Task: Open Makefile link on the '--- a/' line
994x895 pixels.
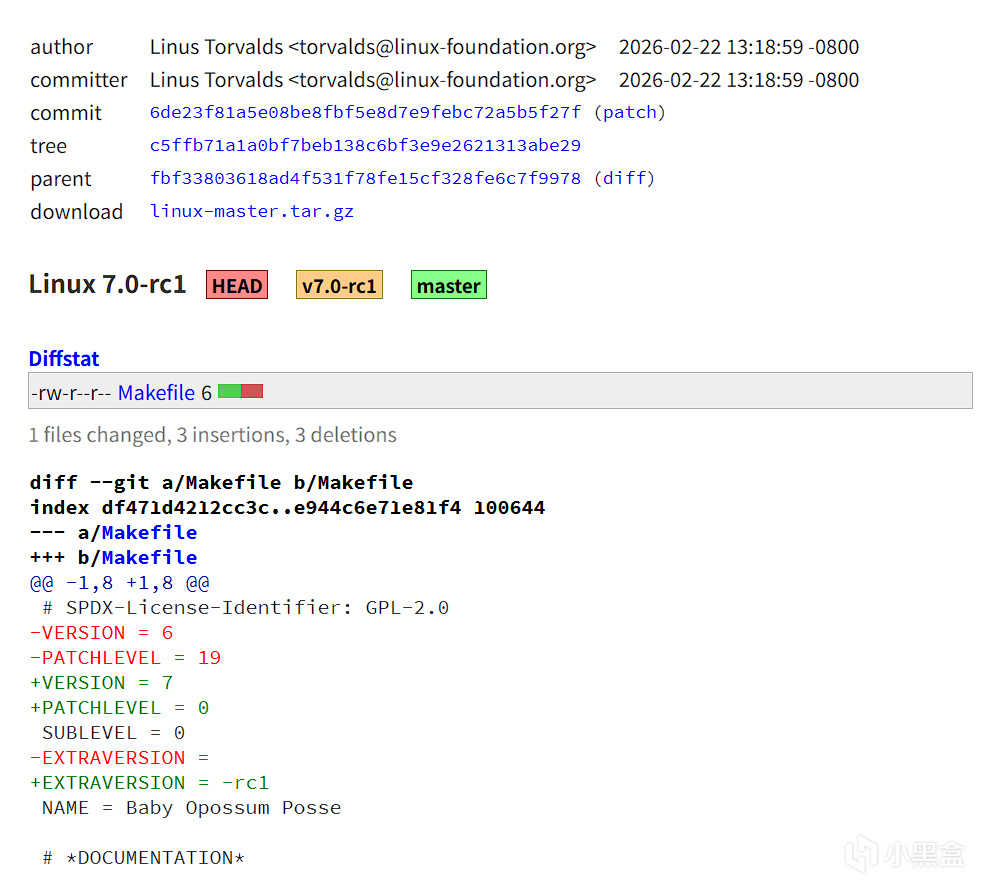Action: coord(149,533)
